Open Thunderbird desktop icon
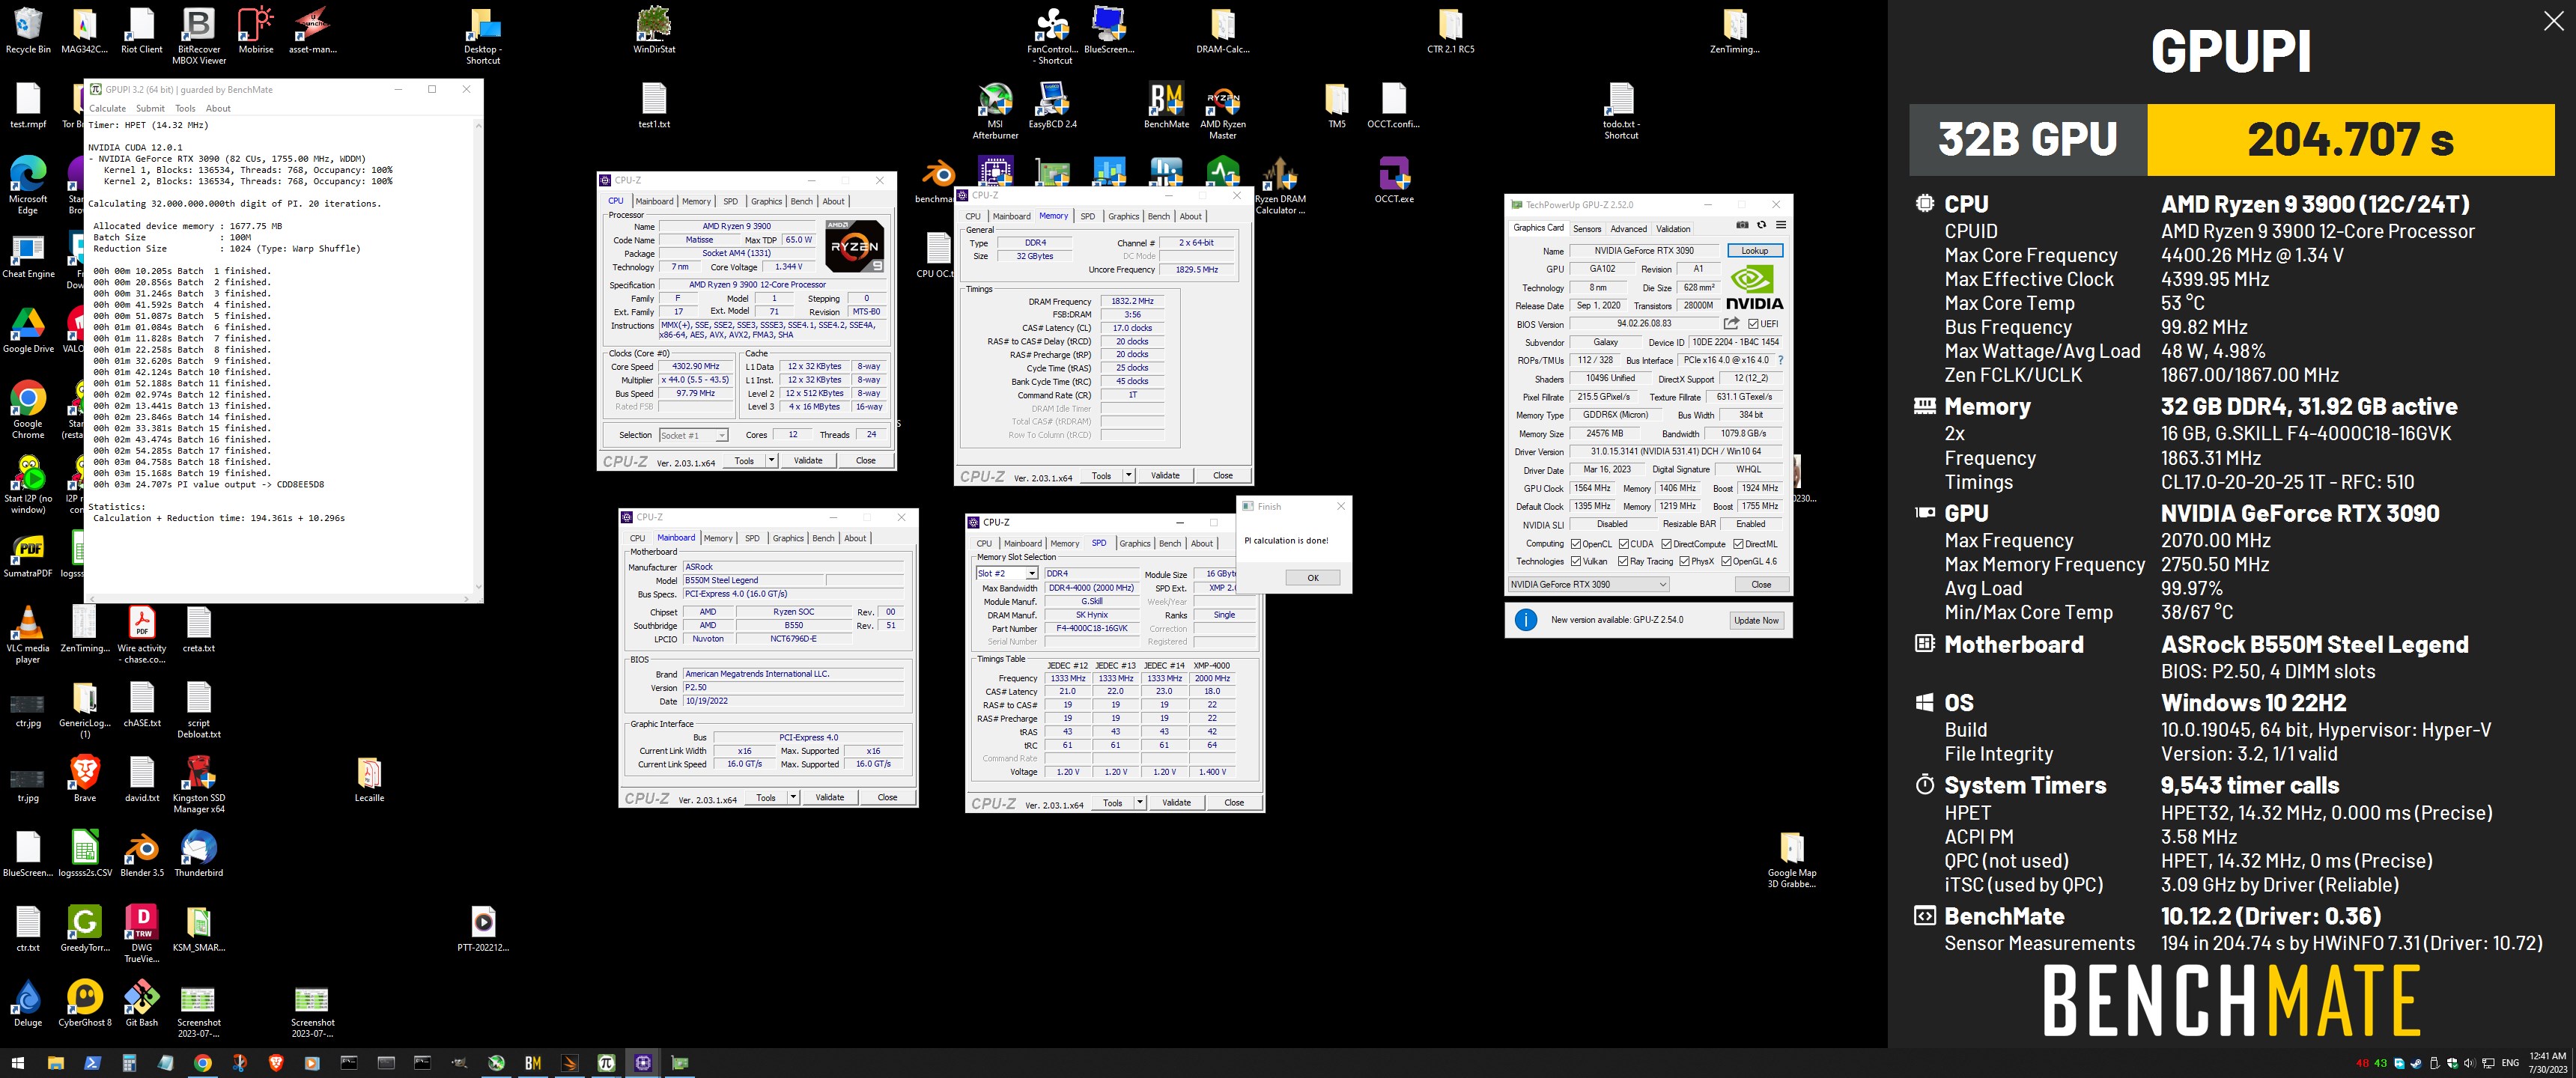2576x1078 pixels. [199, 854]
